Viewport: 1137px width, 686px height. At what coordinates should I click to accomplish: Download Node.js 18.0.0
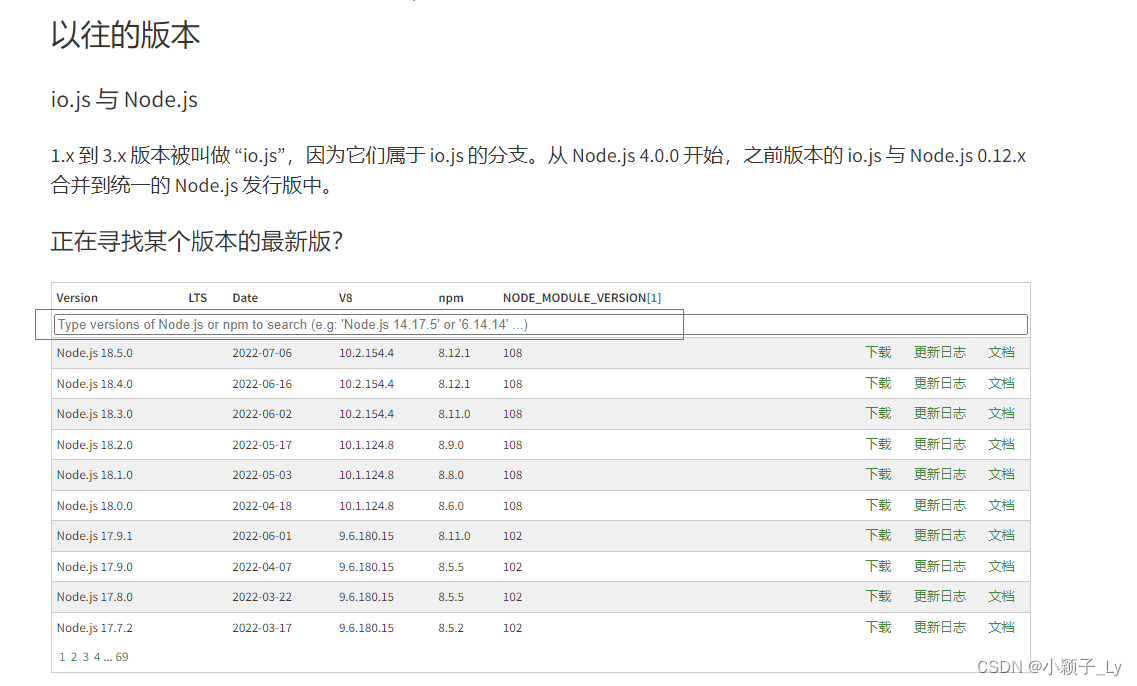click(x=878, y=505)
